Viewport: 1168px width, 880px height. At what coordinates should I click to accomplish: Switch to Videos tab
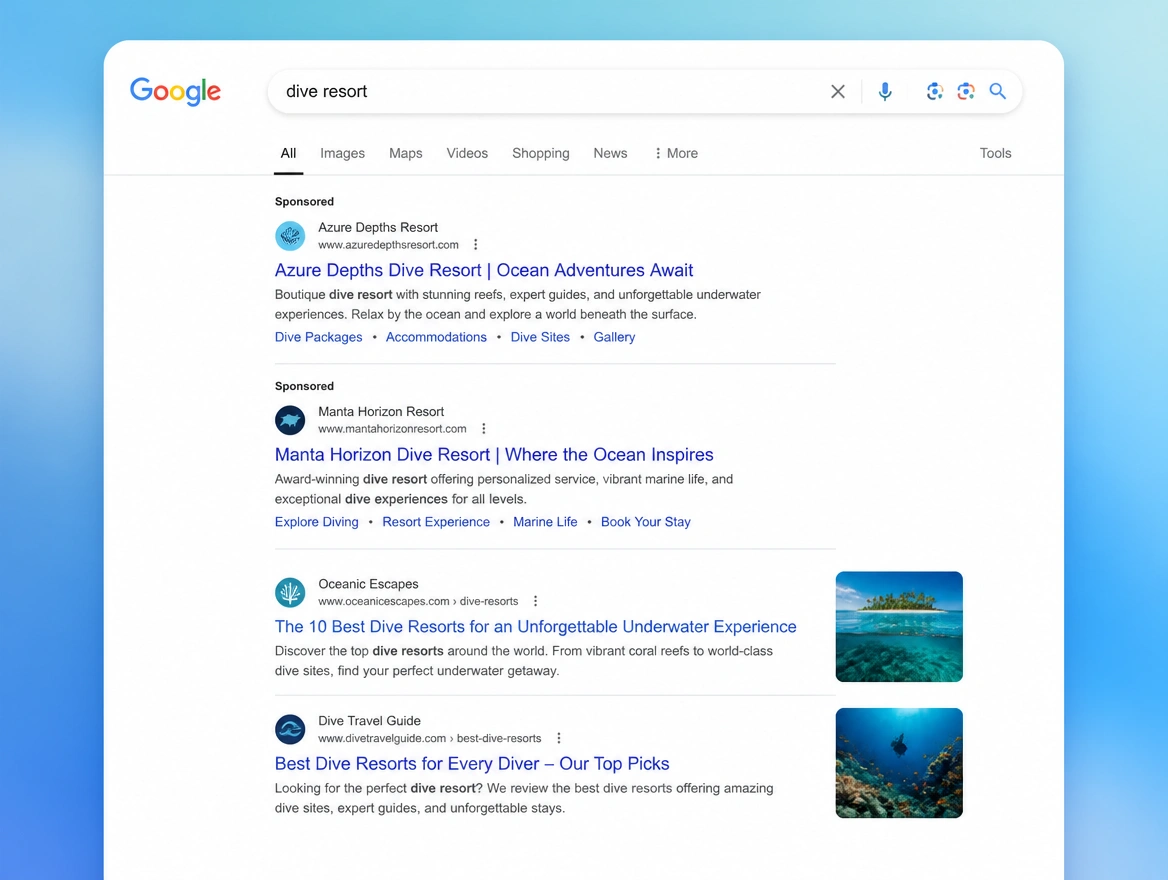pyautogui.click(x=467, y=153)
